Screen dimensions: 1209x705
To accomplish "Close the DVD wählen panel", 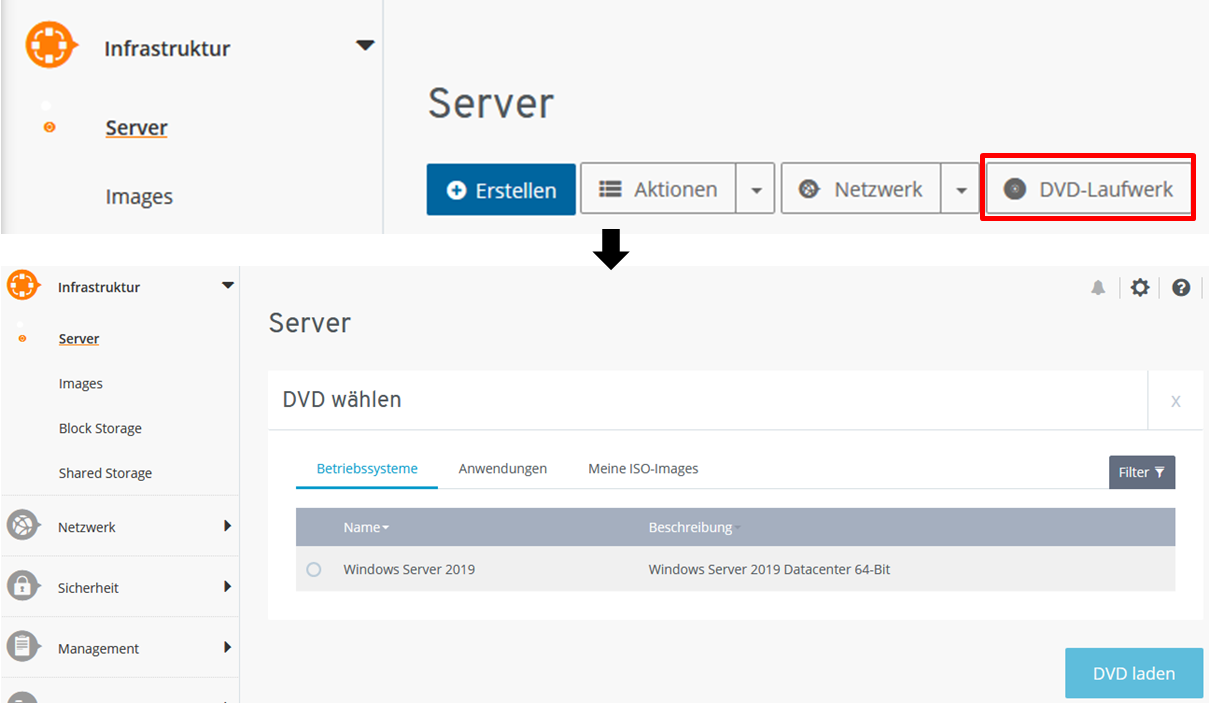I will (1175, 401).
